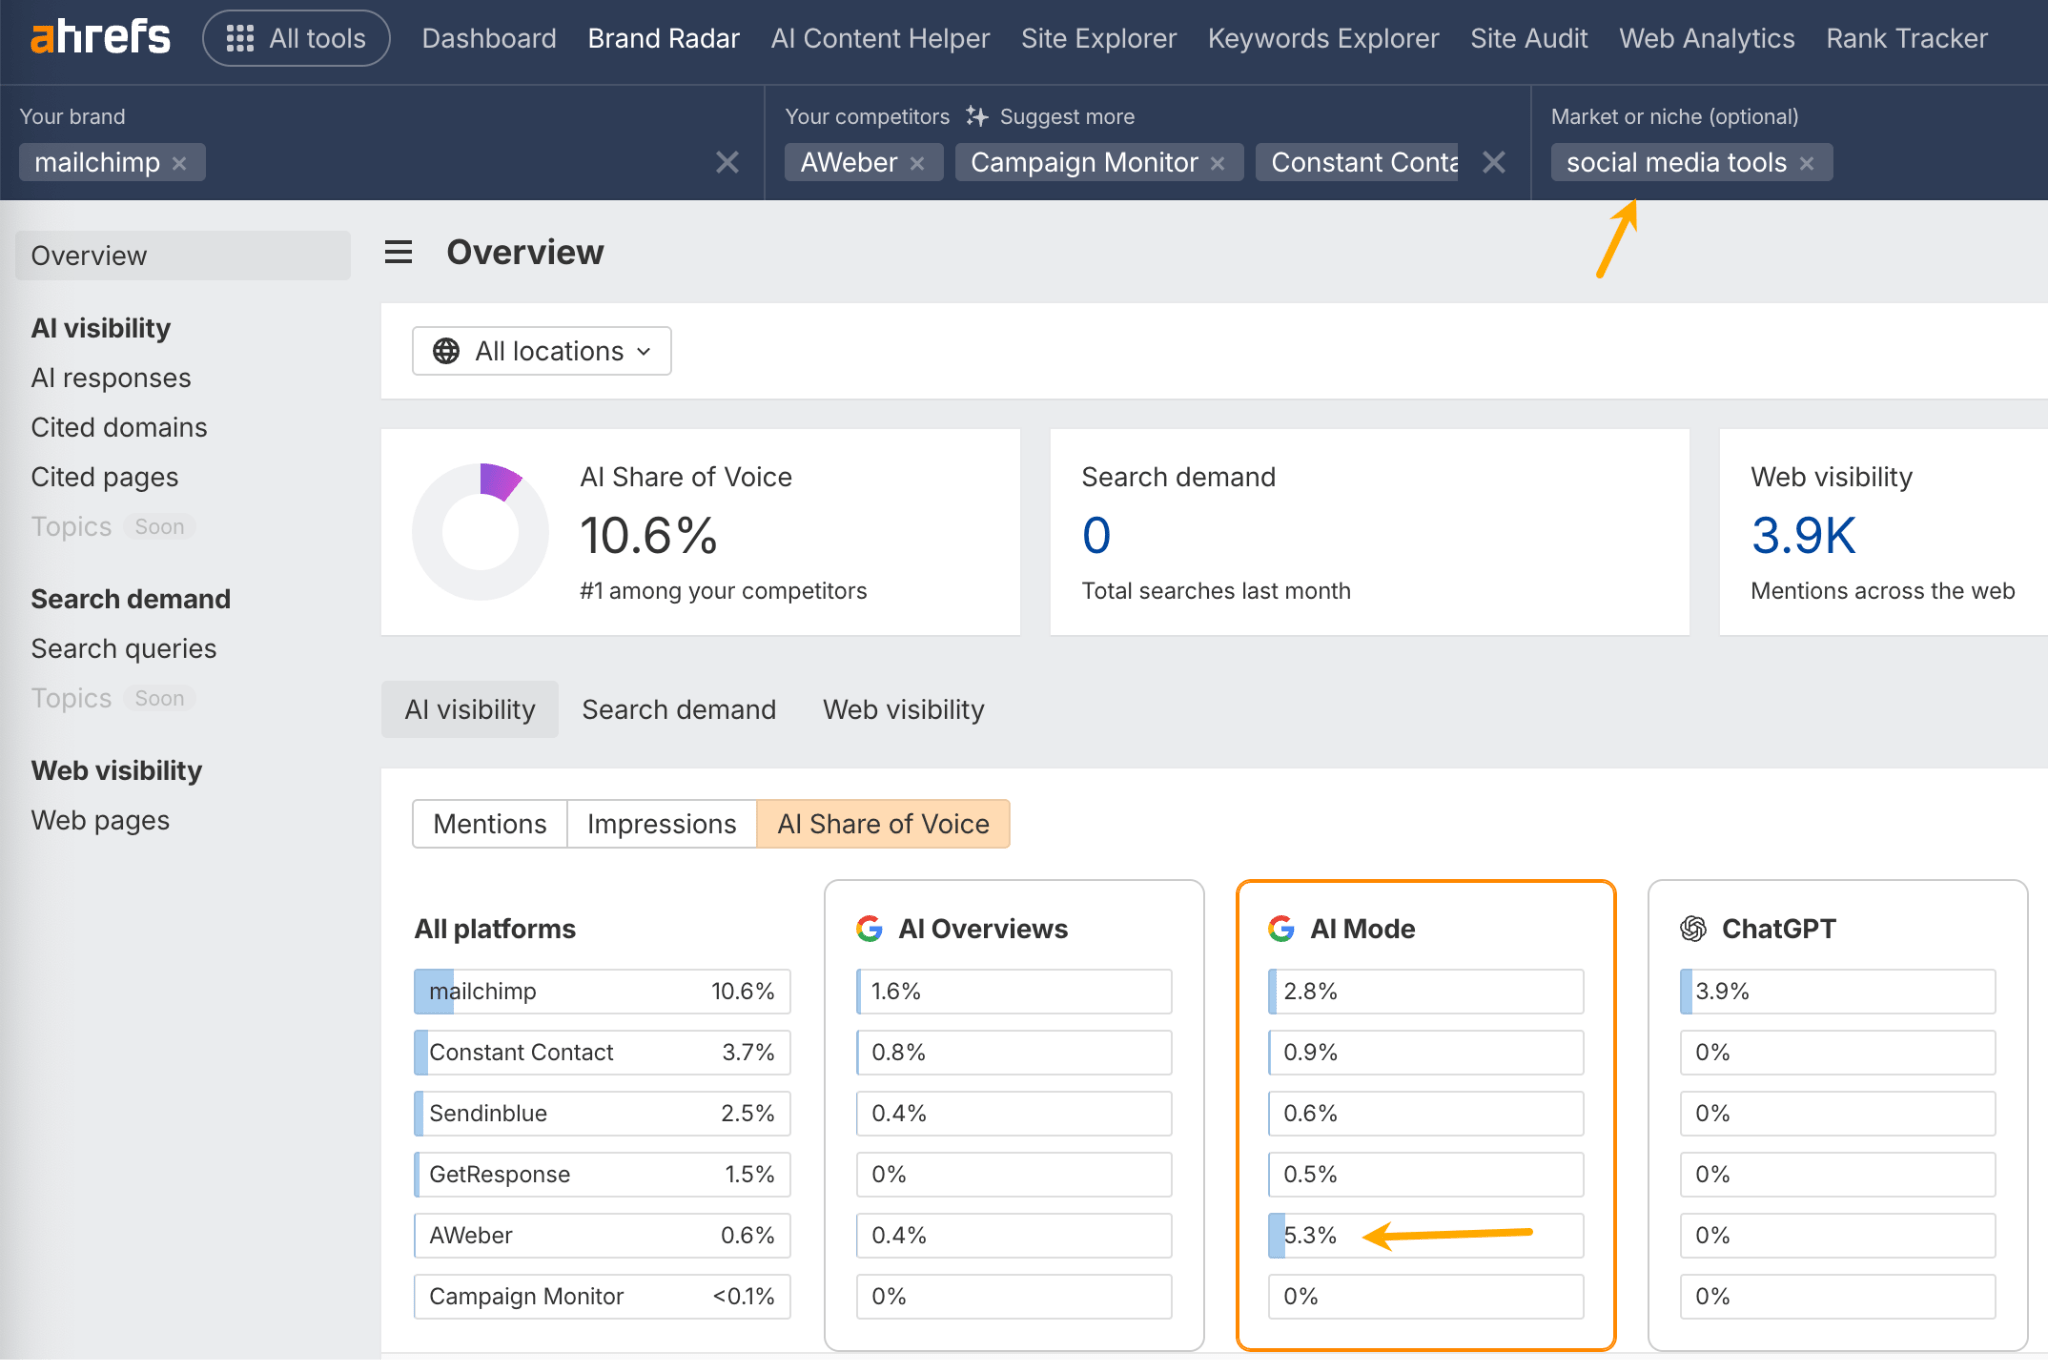
Task: Click the globe icon in All locations
Action: click(447, 351)
